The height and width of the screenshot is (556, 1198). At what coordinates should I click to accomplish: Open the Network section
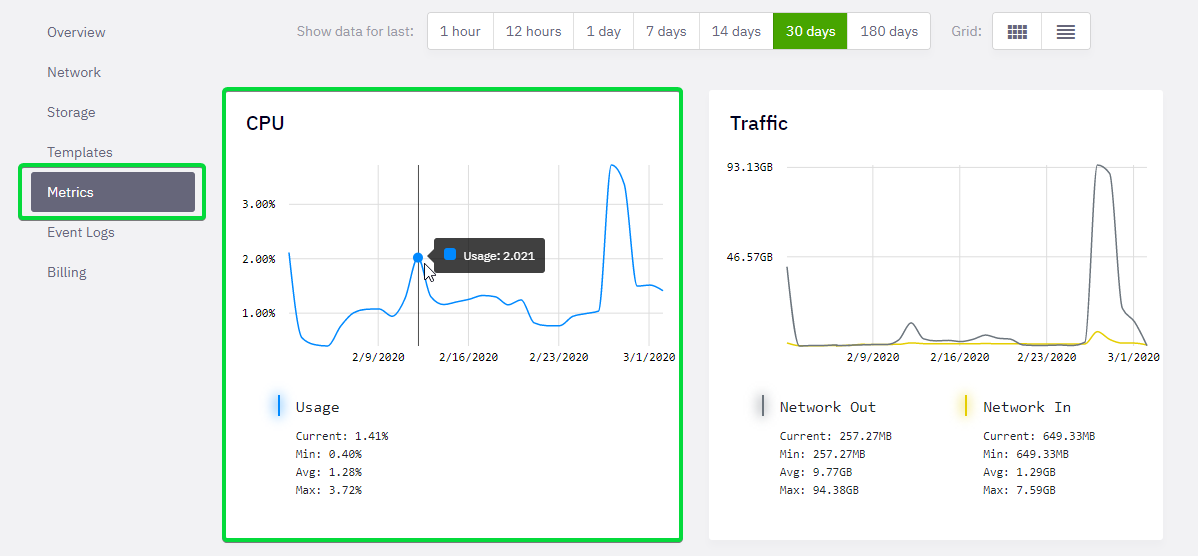click(74, 73)
